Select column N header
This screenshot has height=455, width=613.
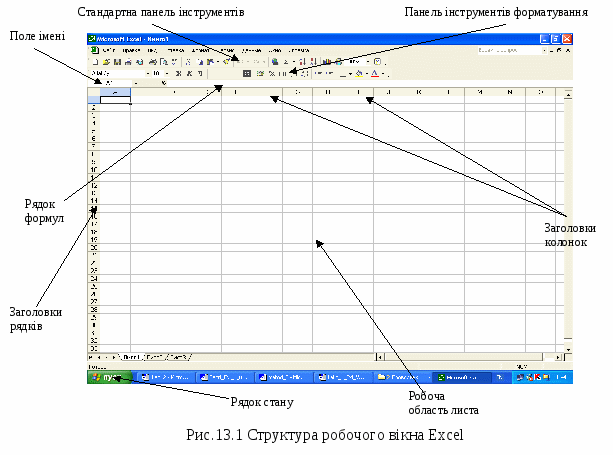coord(510,92)
